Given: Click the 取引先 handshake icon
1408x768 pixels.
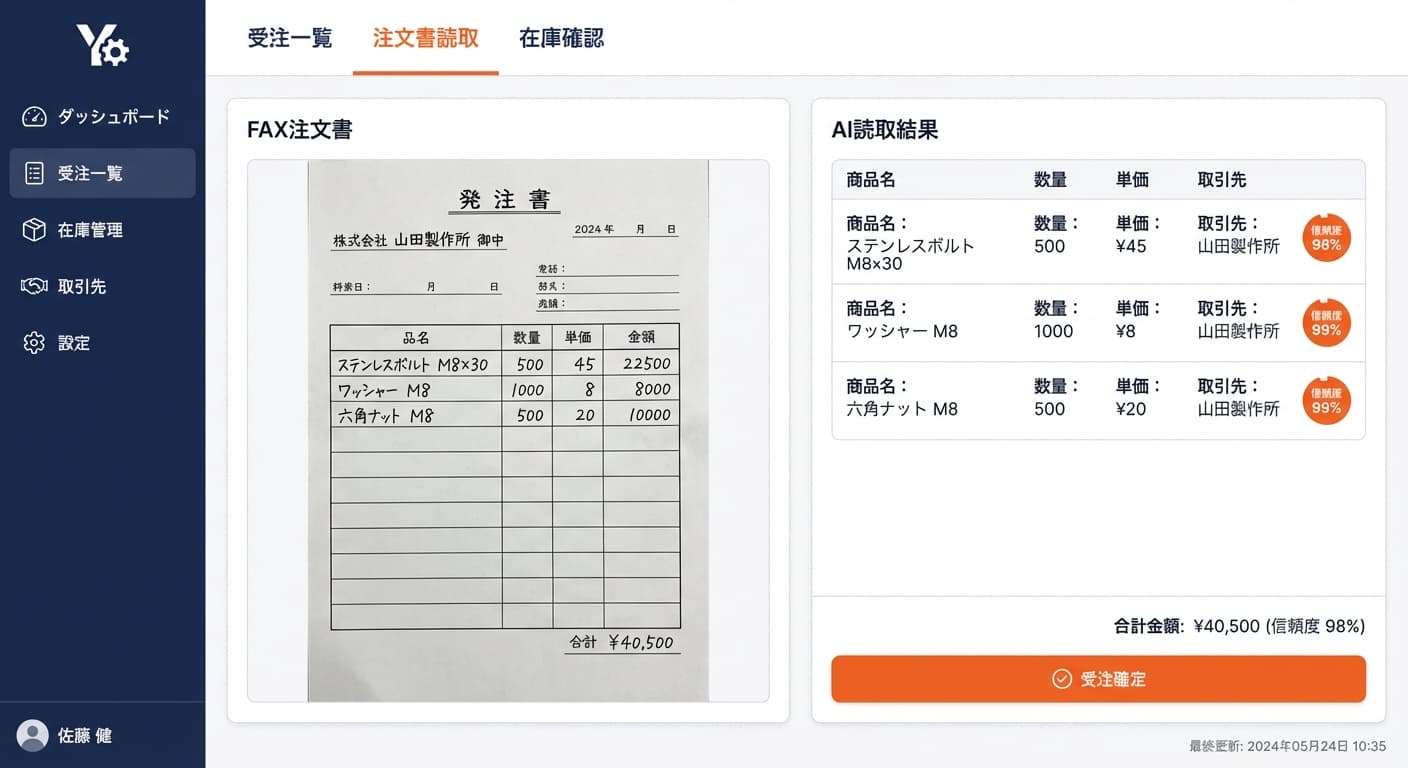Looking at the screenshot, I should tap(34, 287).
